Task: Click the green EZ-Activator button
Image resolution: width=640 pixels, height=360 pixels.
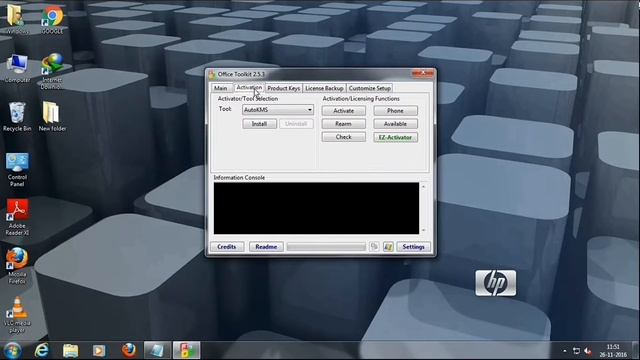Action: coord(395,138)
